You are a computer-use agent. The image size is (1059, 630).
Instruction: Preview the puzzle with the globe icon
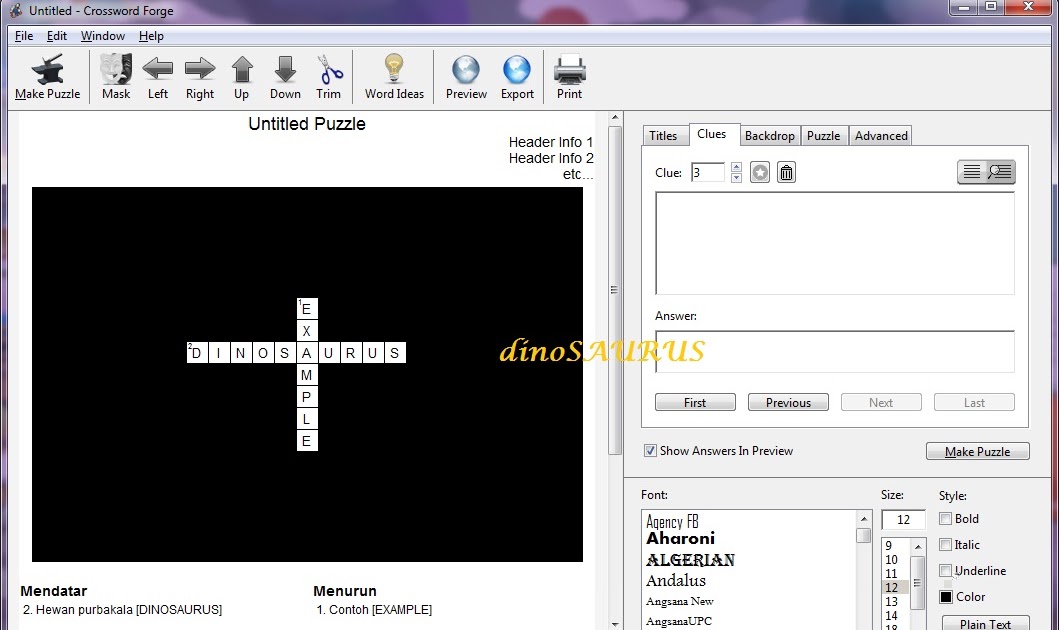click(465, 66)
